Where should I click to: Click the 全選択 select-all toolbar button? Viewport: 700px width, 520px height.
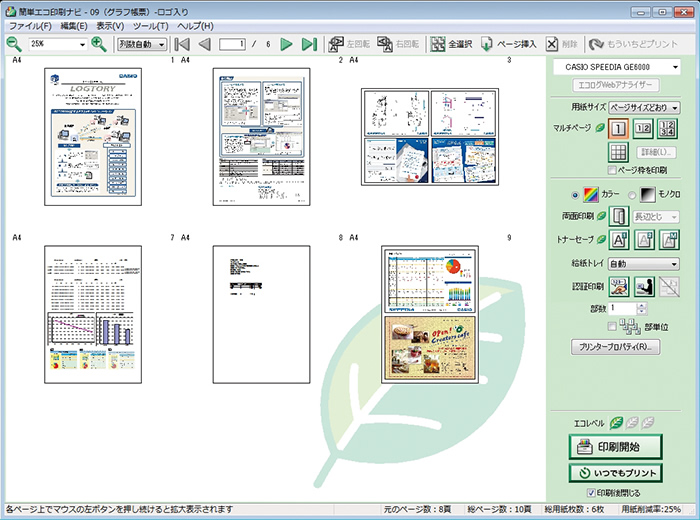[452, 44]
